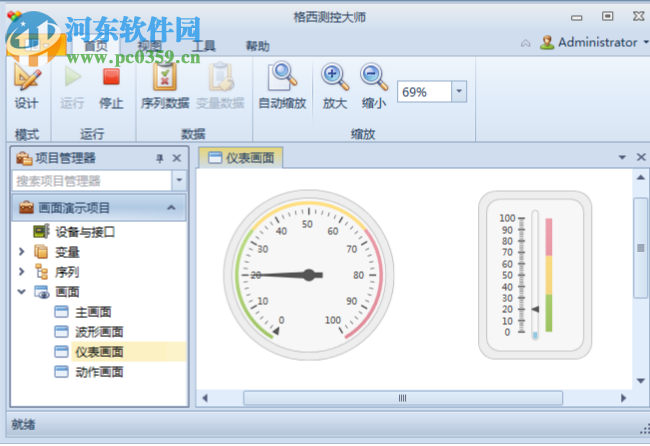Collapse the ribbon with the caret icon

click(x=526, y=43)
